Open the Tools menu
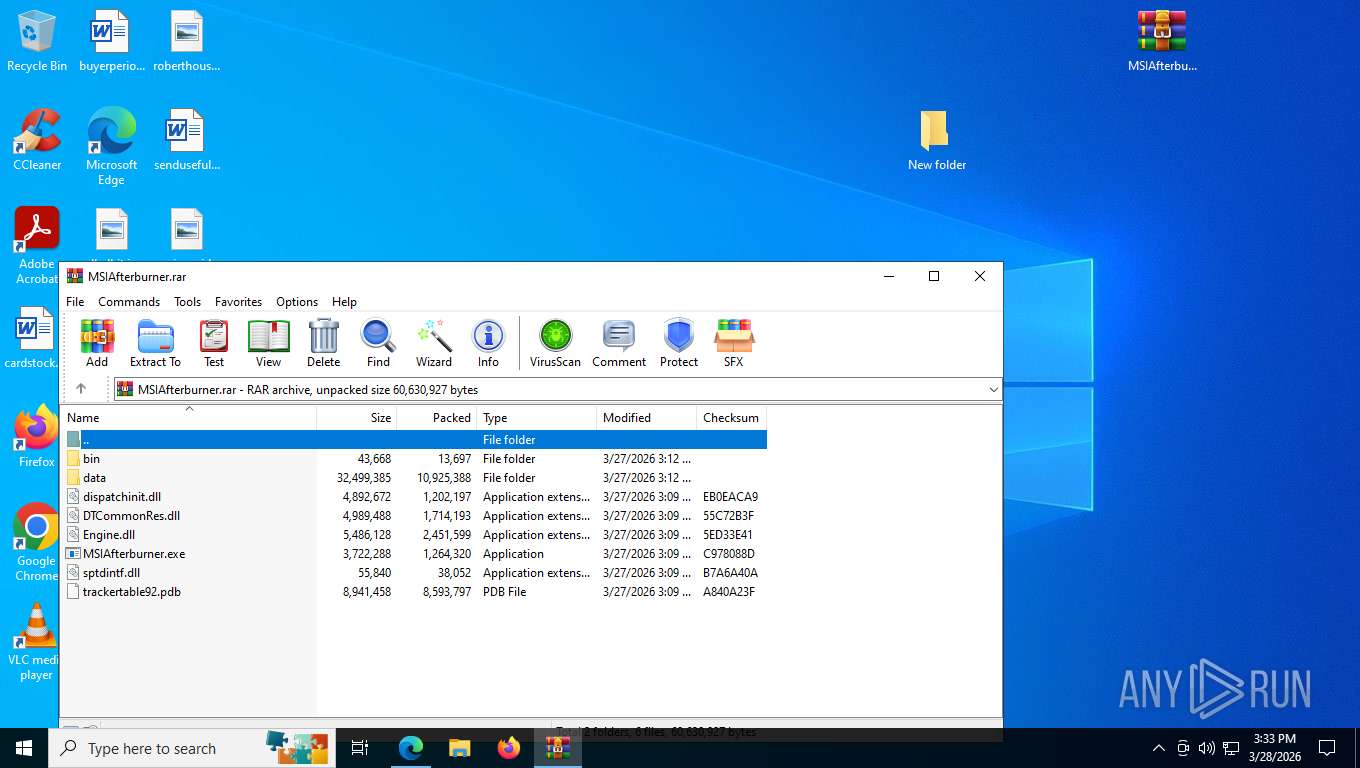Viewport: 1360px width, 768px height. pyautogui.click(x=187, y=302)
